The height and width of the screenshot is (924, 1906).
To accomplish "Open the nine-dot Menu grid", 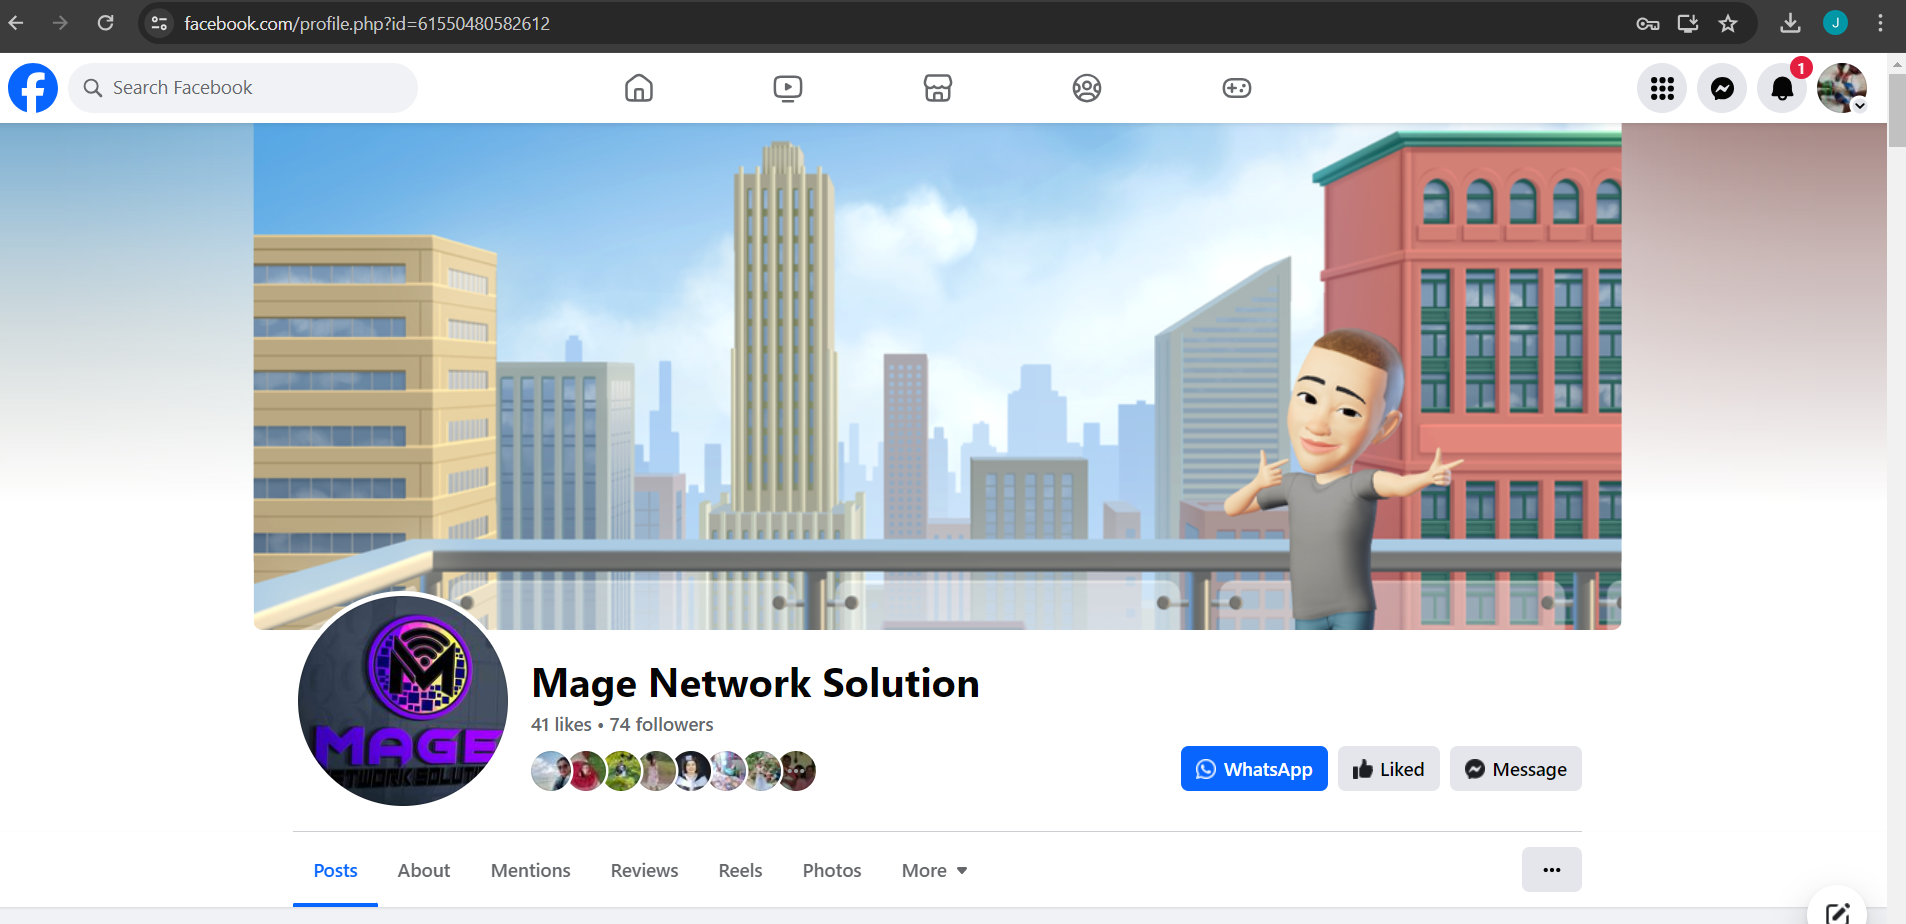I will [x=1662, y=88].
